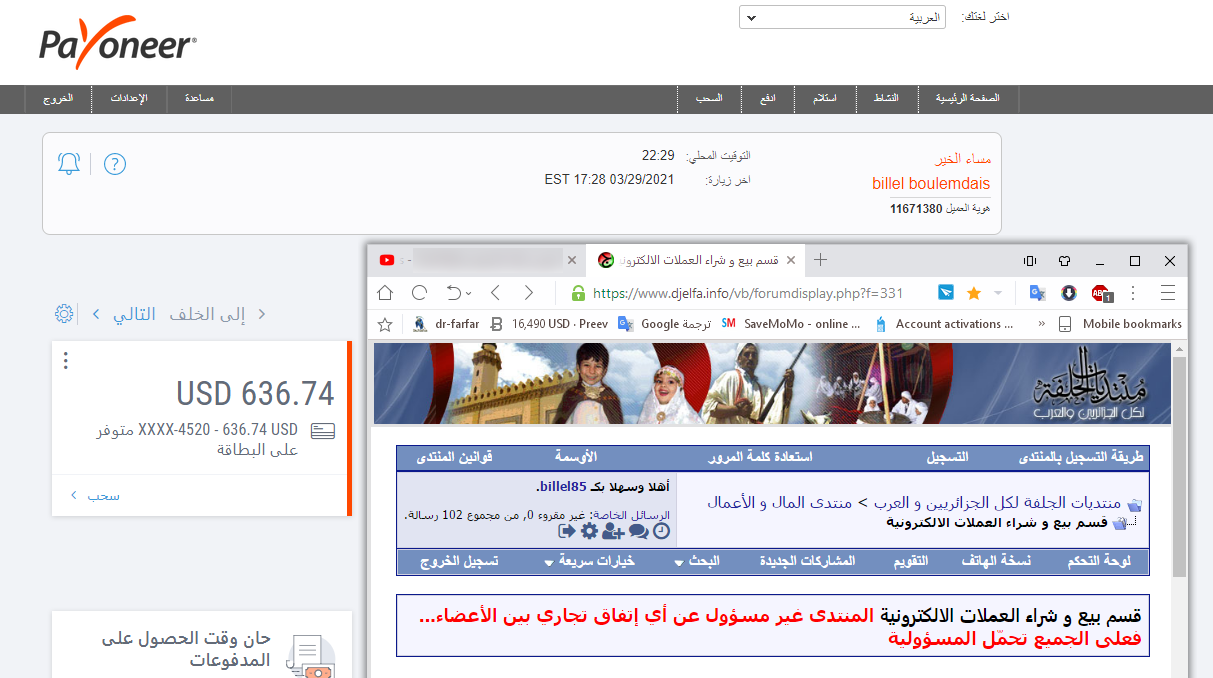Open the Mobile bookmarks folder
1213x678 pixels.
coord(1119,324)
